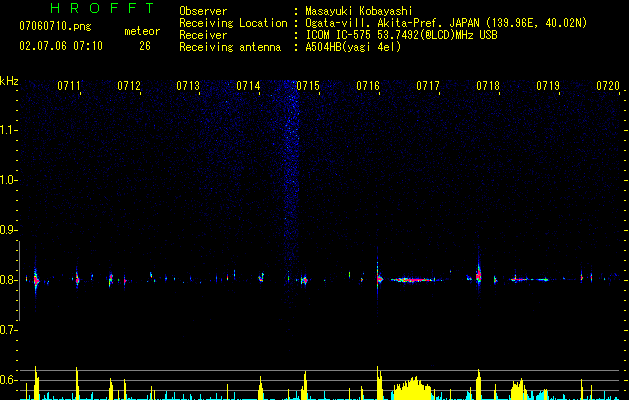The image size is (629, 400).
Task: Click the 0714 time marker
Action: tap(248, 86)
